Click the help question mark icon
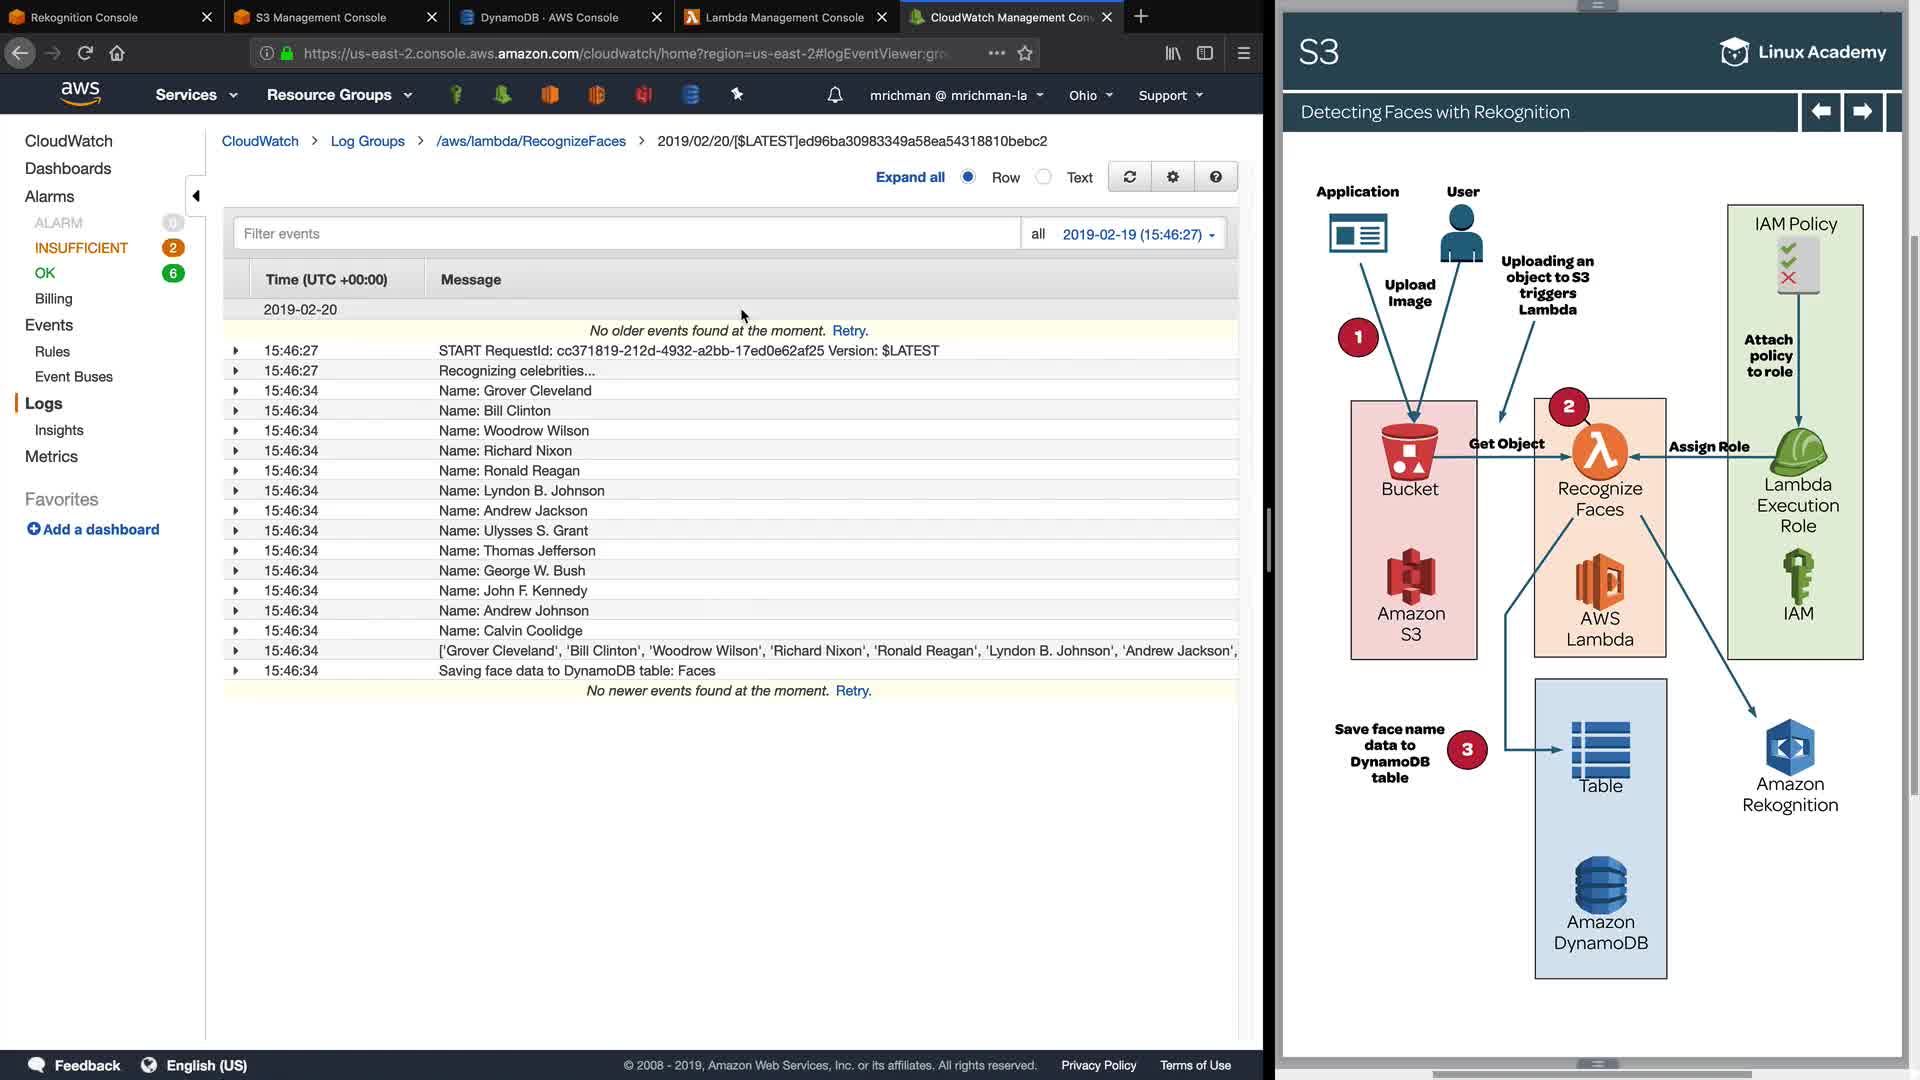 [1216, 177]
